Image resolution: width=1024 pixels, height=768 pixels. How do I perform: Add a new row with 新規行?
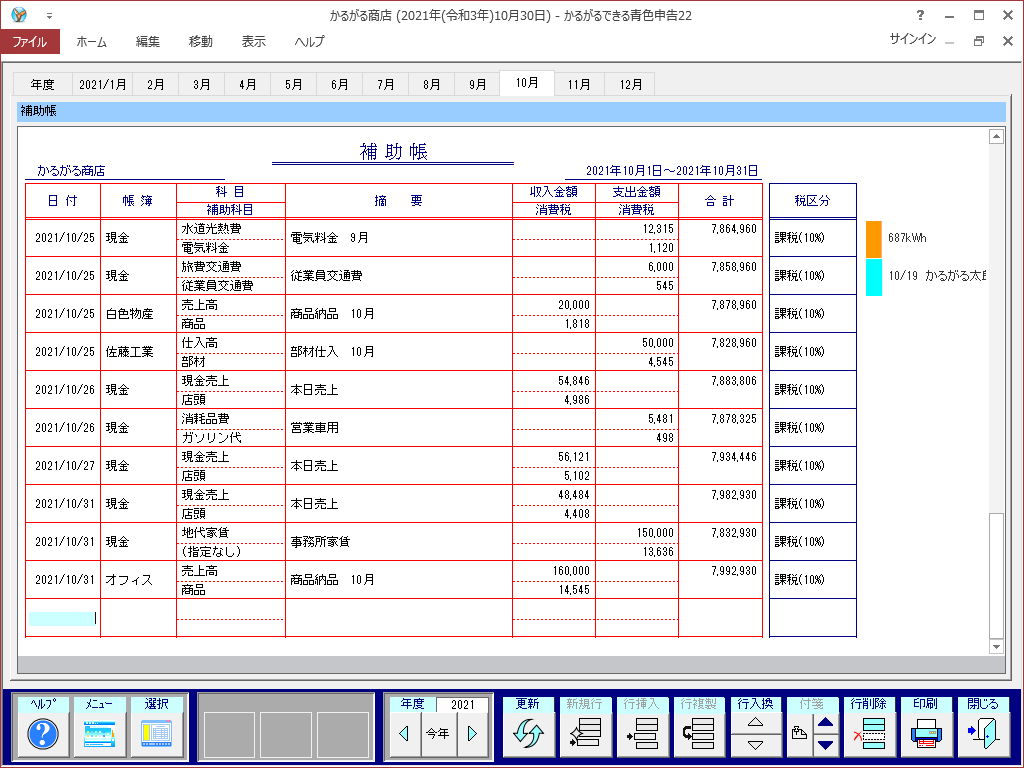(584, 733)
